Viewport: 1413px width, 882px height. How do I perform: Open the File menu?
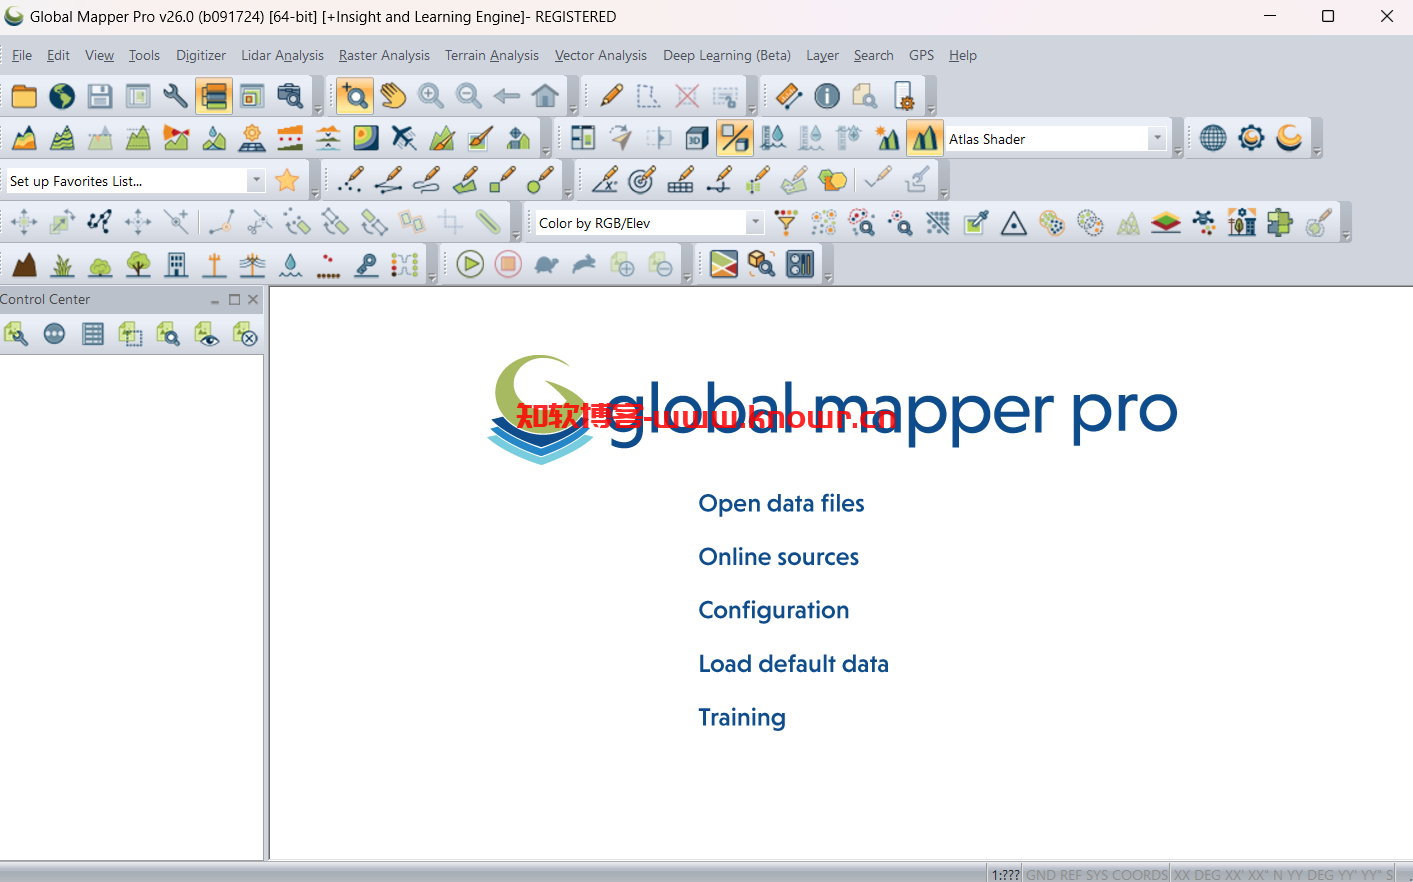pos(22,55)
